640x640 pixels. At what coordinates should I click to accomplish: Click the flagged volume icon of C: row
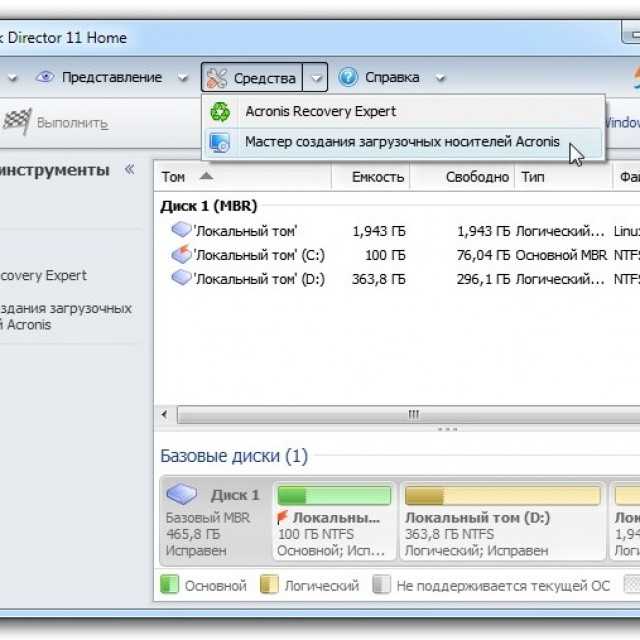(181, 254)
